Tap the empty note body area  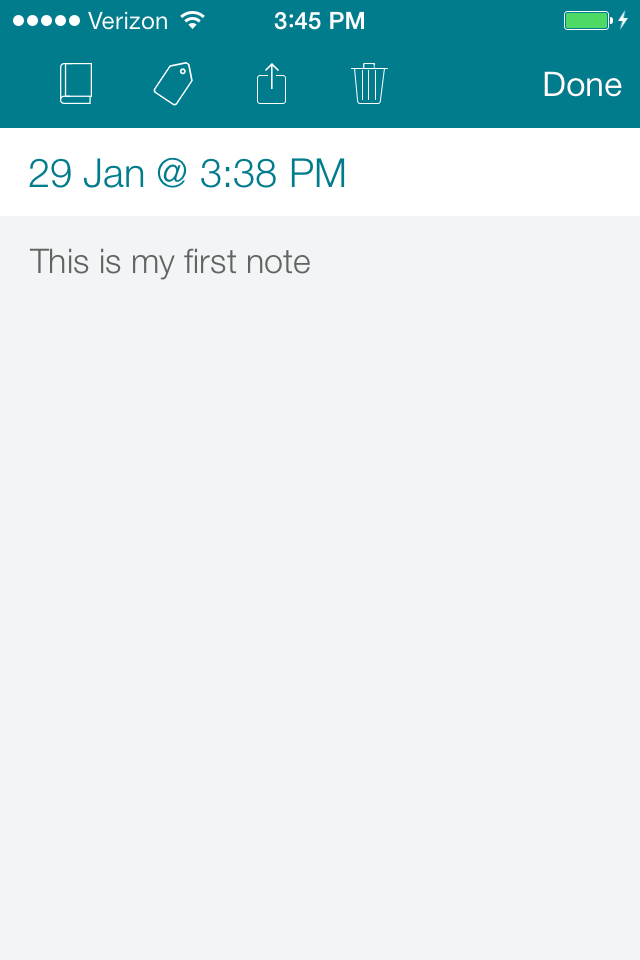[x=320, y=600]
